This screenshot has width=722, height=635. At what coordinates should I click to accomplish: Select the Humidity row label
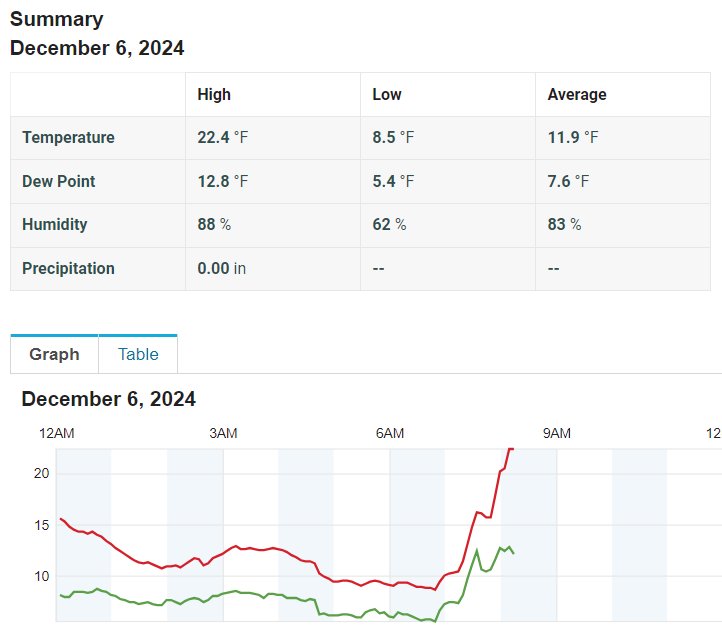54,224
